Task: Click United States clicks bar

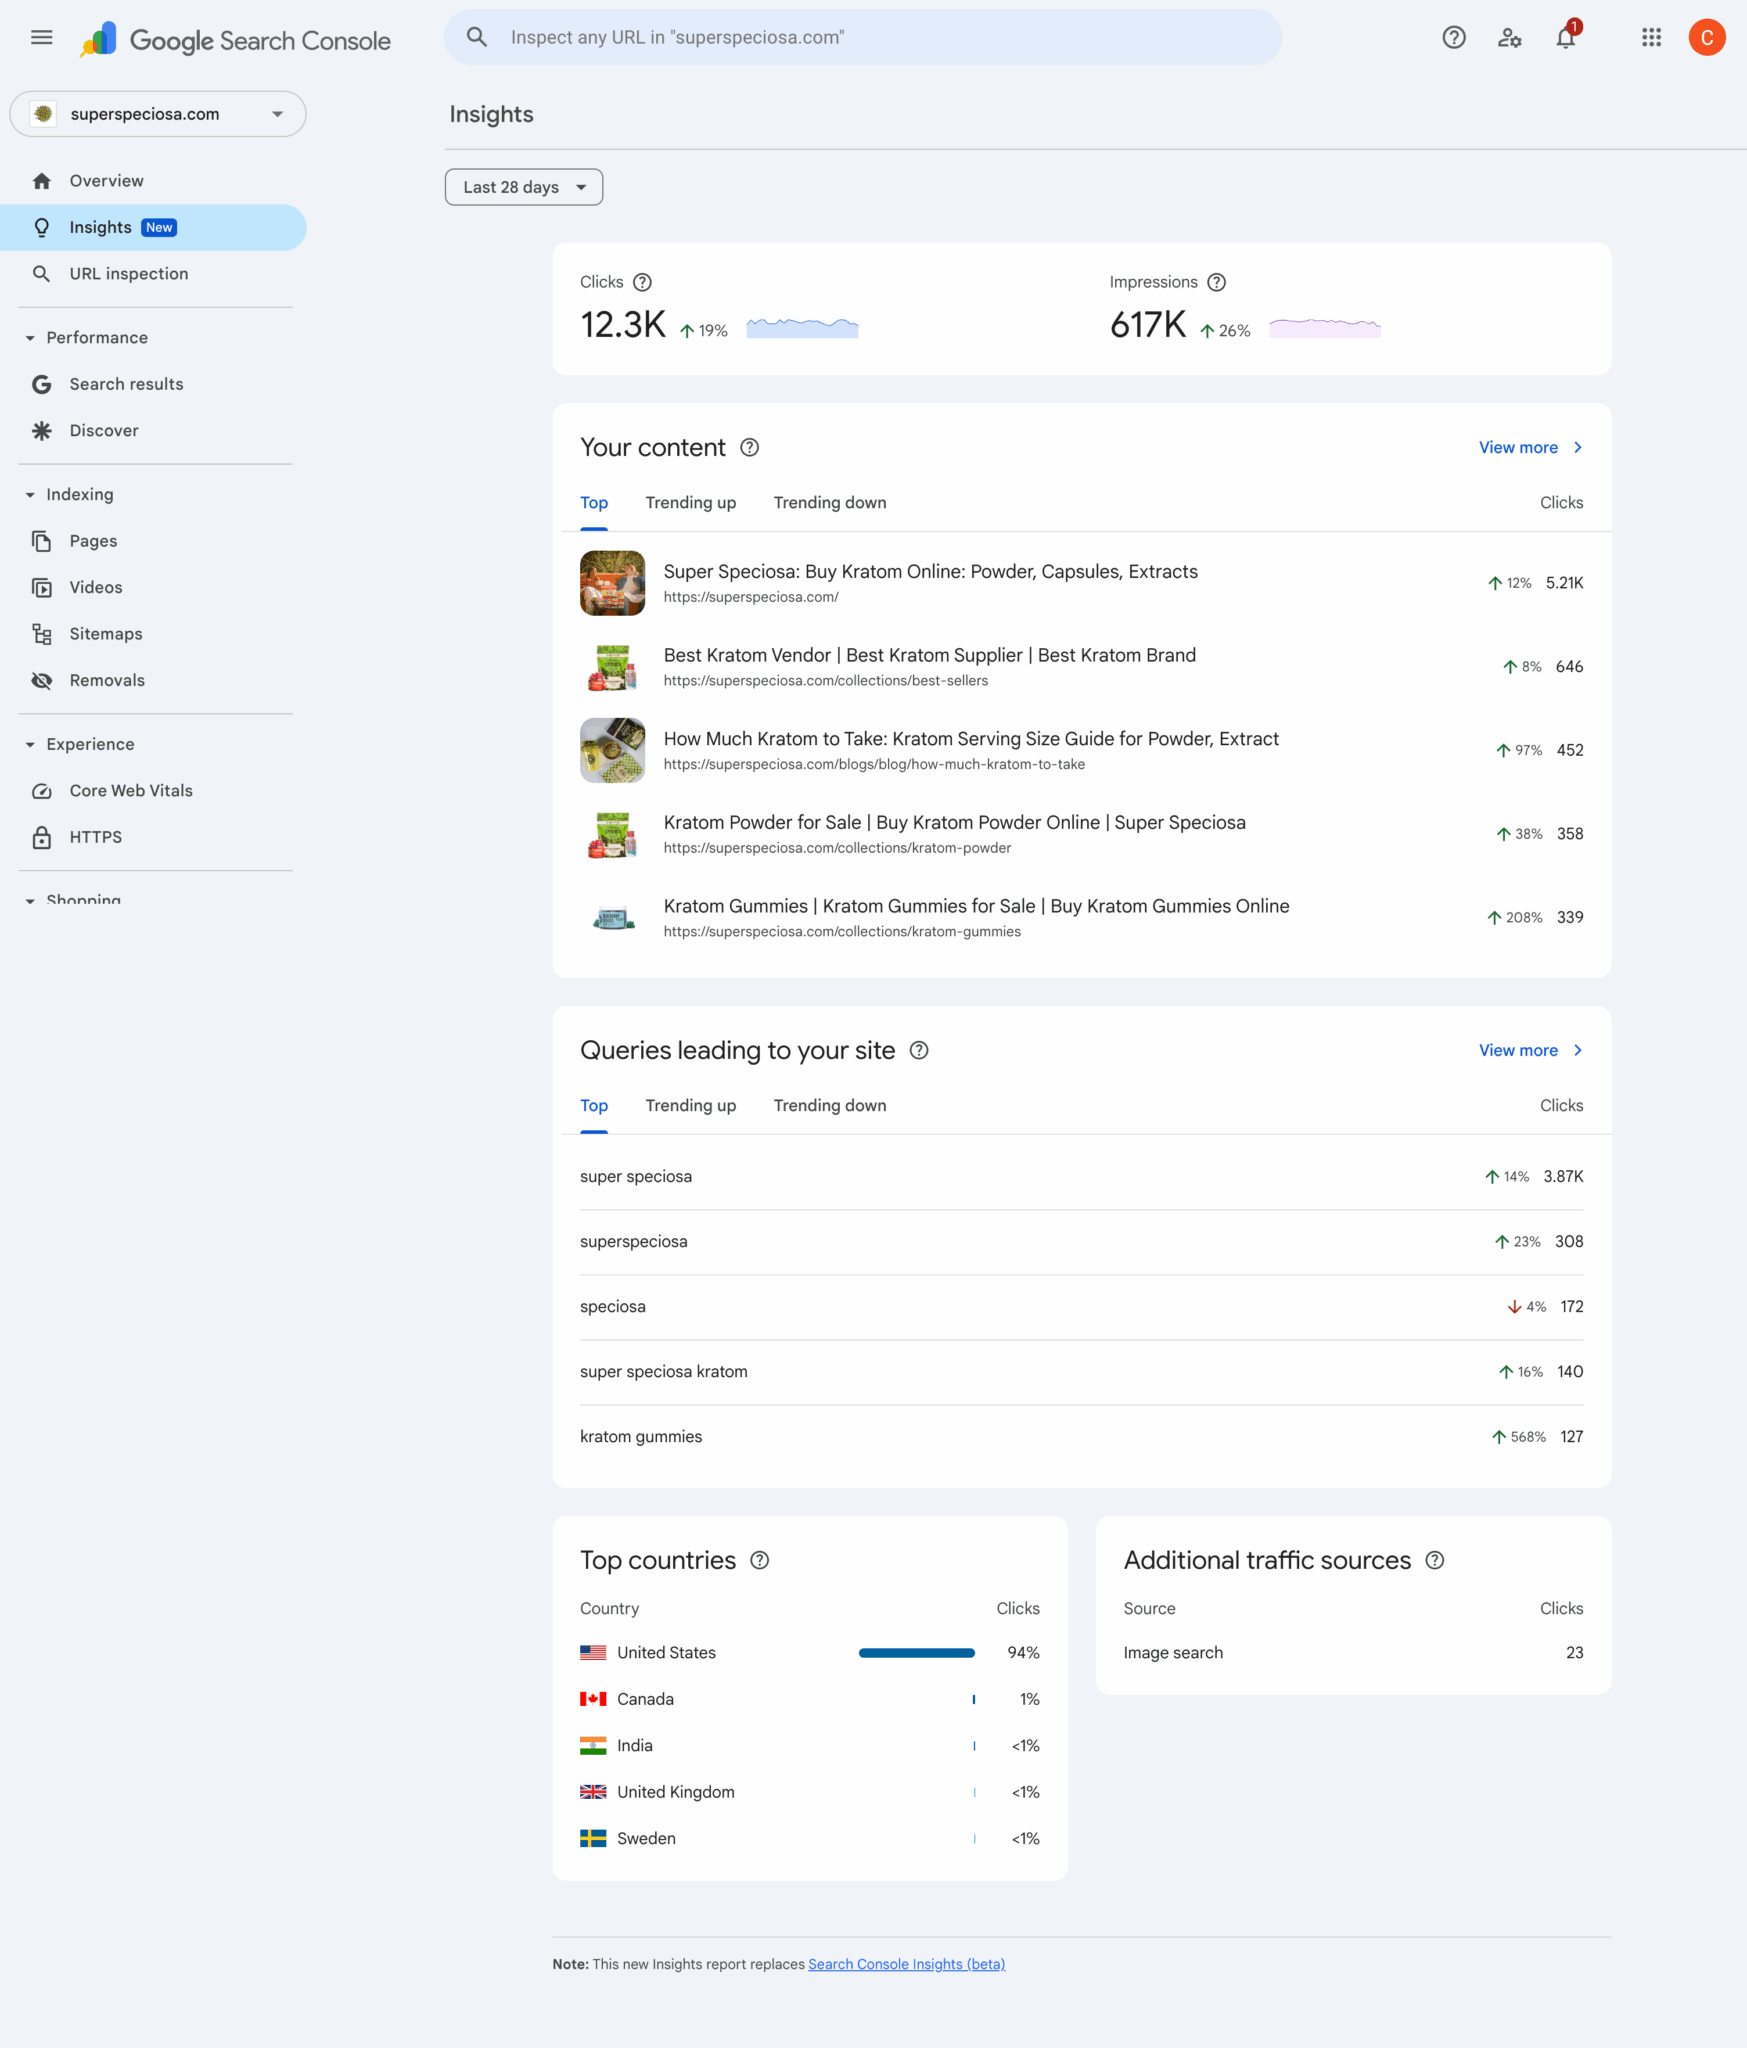Action: pos(916,1654)
